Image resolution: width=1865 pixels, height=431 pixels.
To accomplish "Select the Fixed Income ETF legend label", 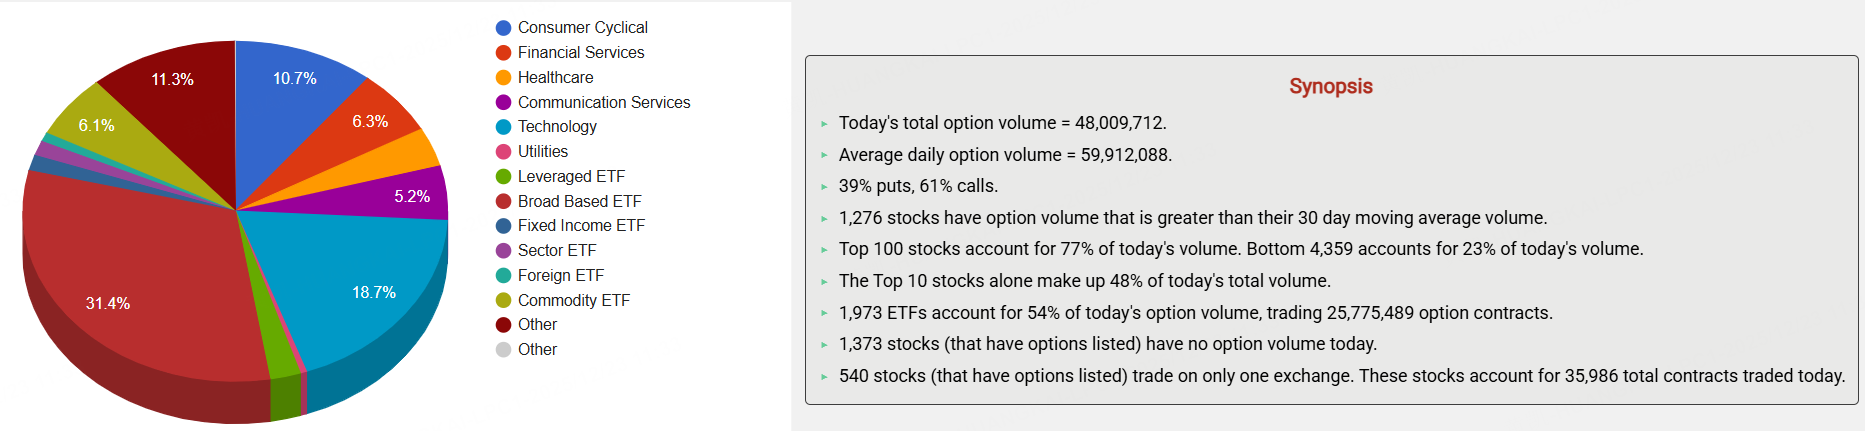I will tap(581, 226).
